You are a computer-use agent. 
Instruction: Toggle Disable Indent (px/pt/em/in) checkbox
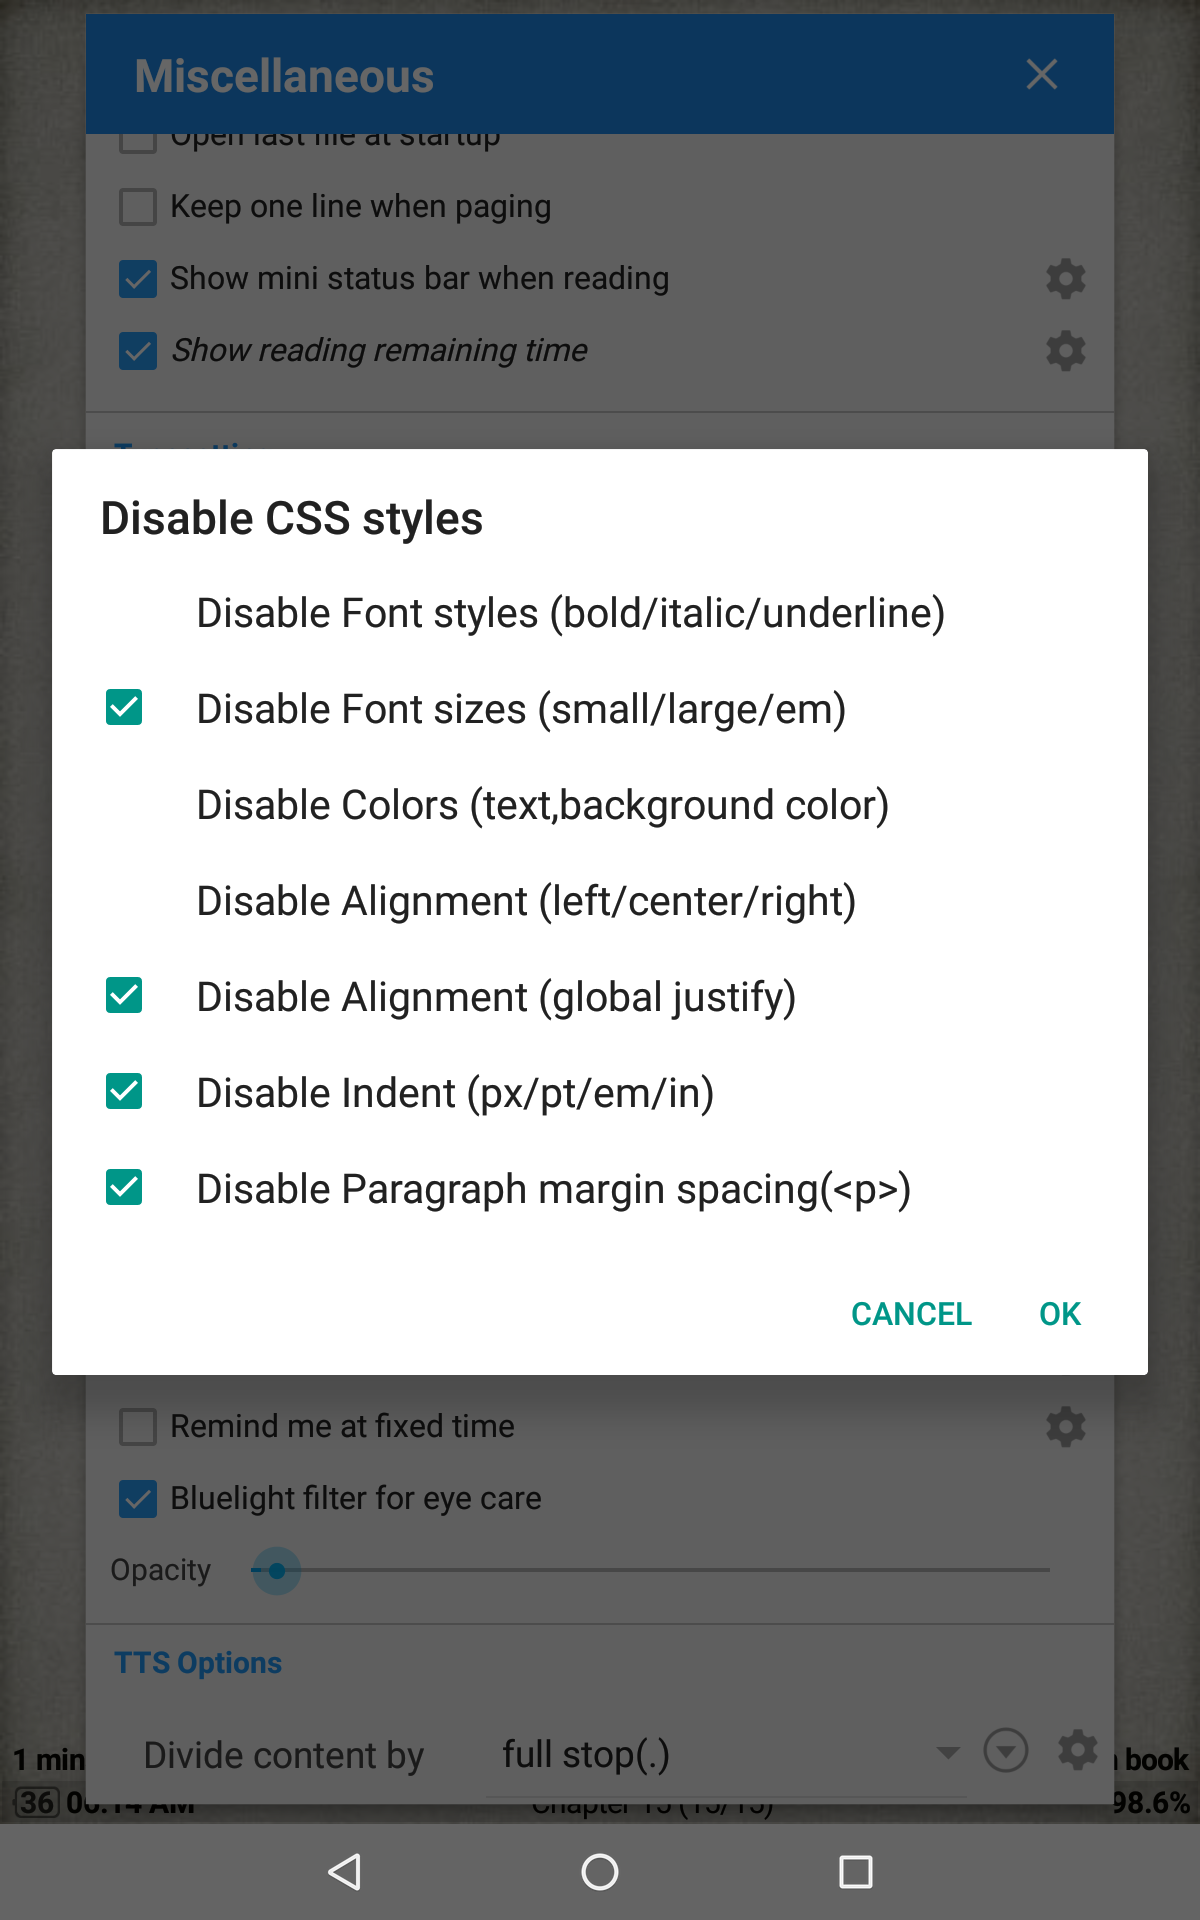[124, 1092]
